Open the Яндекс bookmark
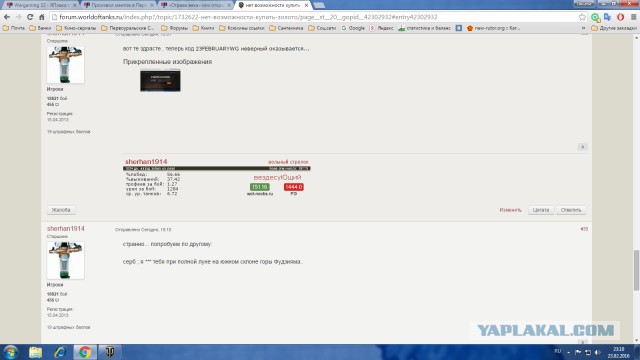 [381, 28]
